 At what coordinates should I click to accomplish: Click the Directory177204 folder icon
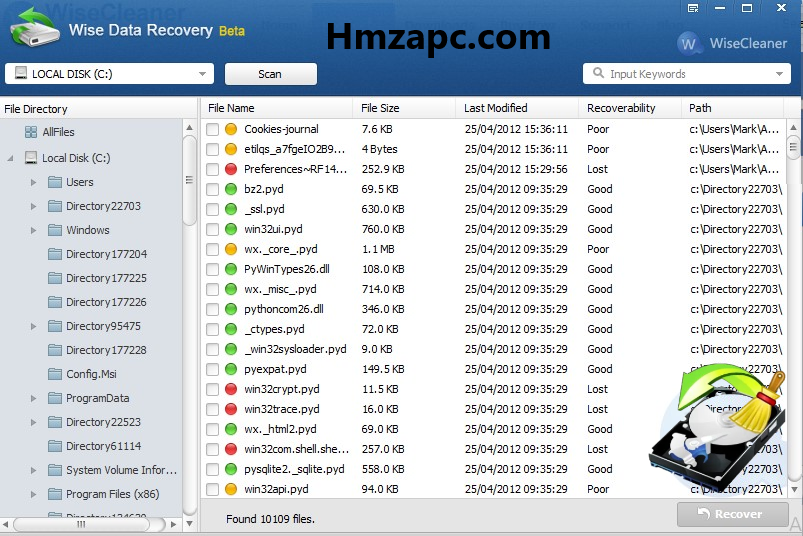(x=55, y=254)
